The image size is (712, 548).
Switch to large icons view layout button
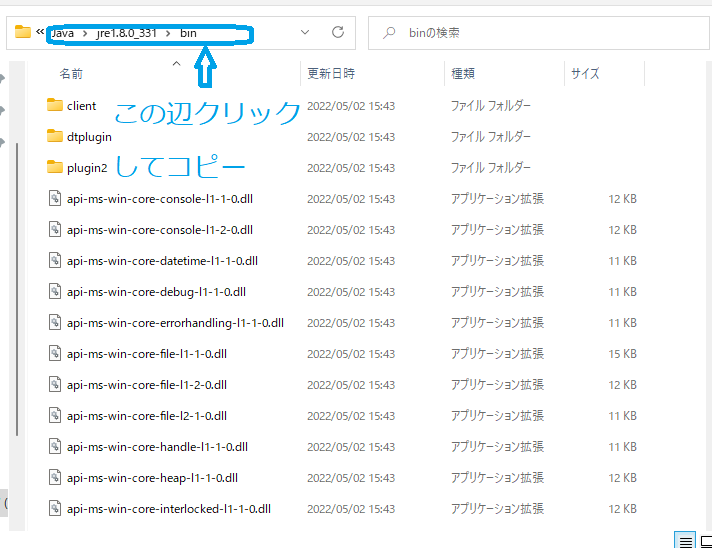point(706,540)
